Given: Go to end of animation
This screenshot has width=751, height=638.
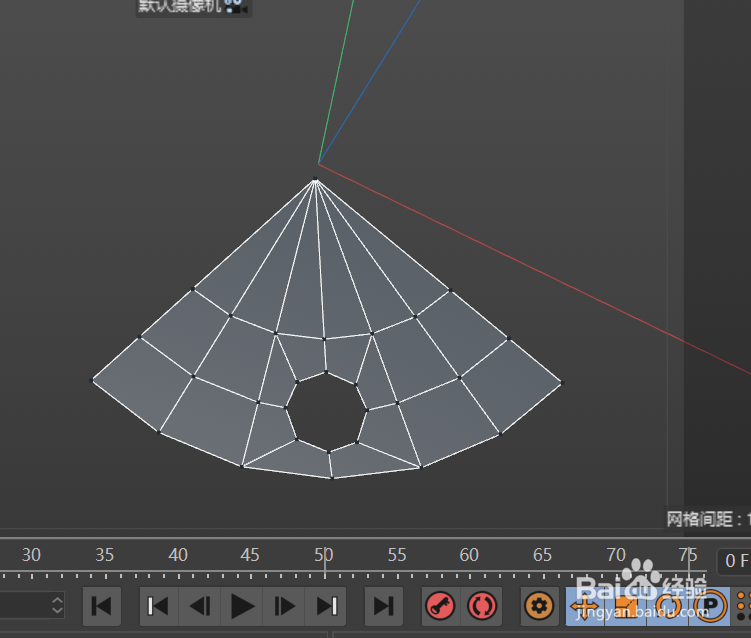Looking at the screenshot, I should coord(383,606).
